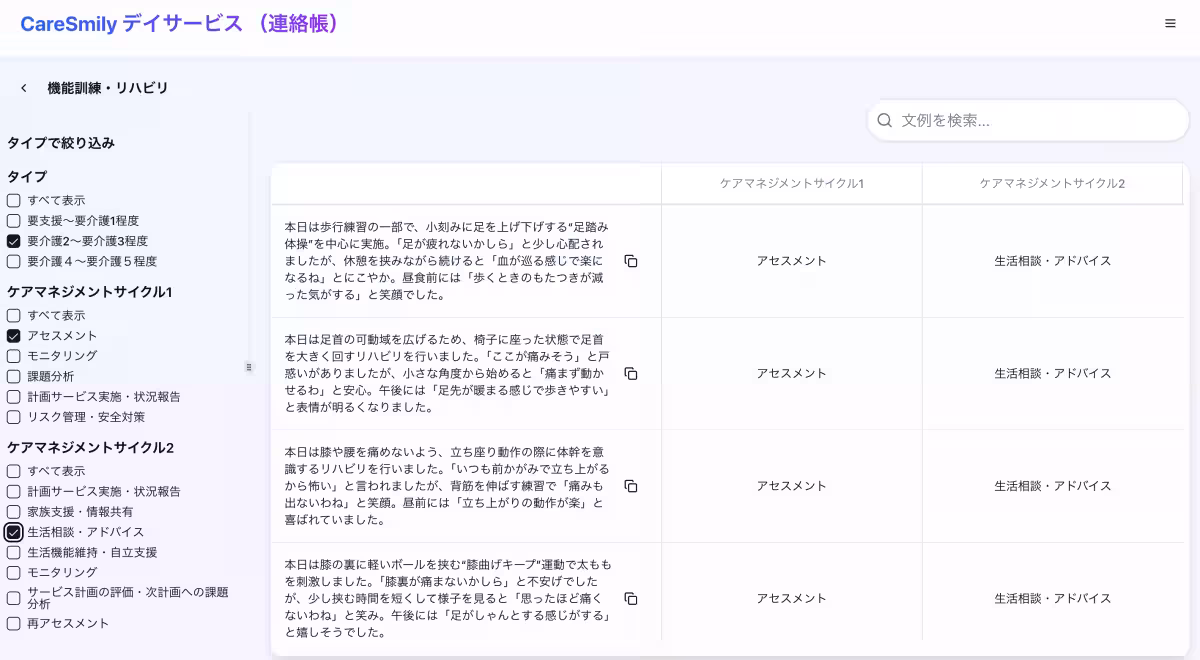
Task: Copy the ankle mobility rehab entry
Action: 633,371
